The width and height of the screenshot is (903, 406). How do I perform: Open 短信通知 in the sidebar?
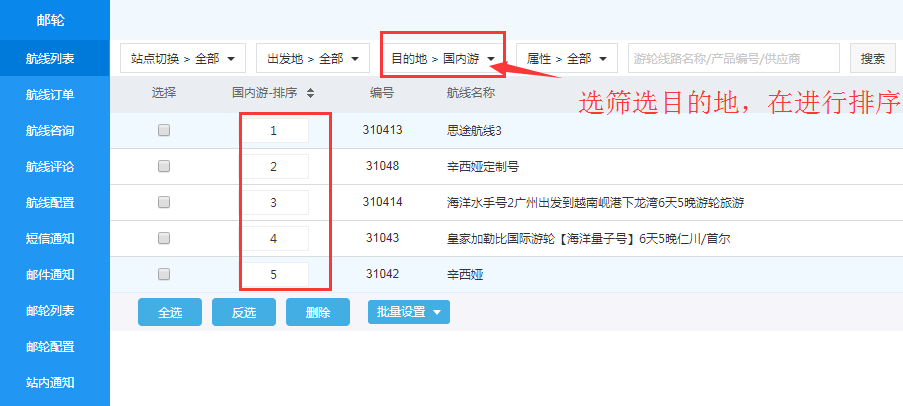pyautogui.click(x=50, y=238)
